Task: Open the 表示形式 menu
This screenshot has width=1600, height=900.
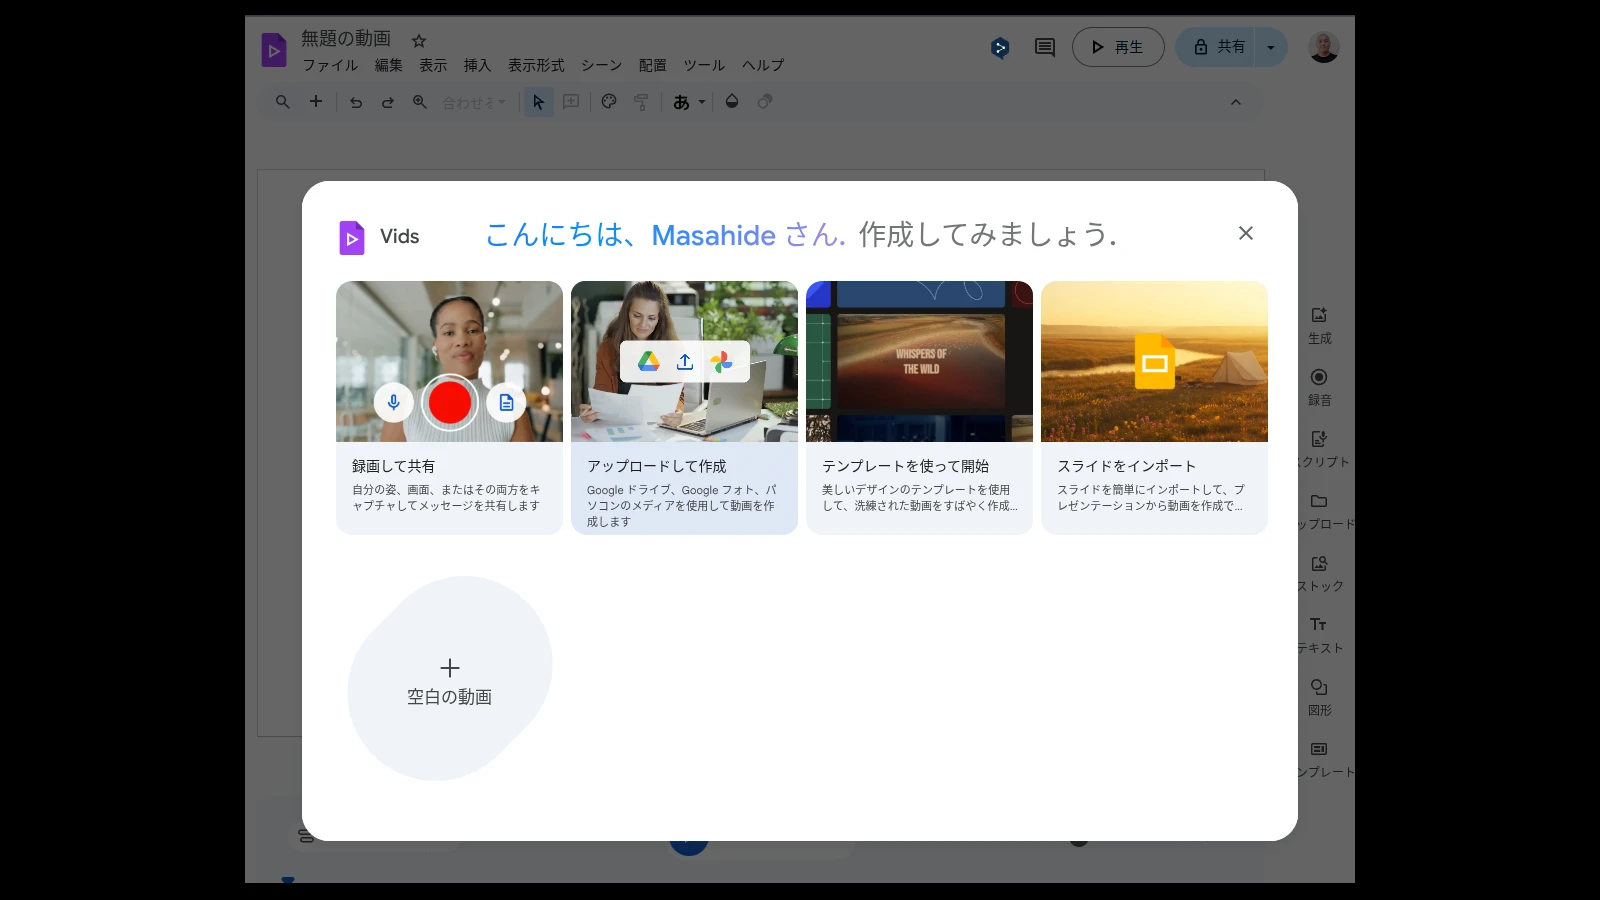Action: tap(536, 65)
